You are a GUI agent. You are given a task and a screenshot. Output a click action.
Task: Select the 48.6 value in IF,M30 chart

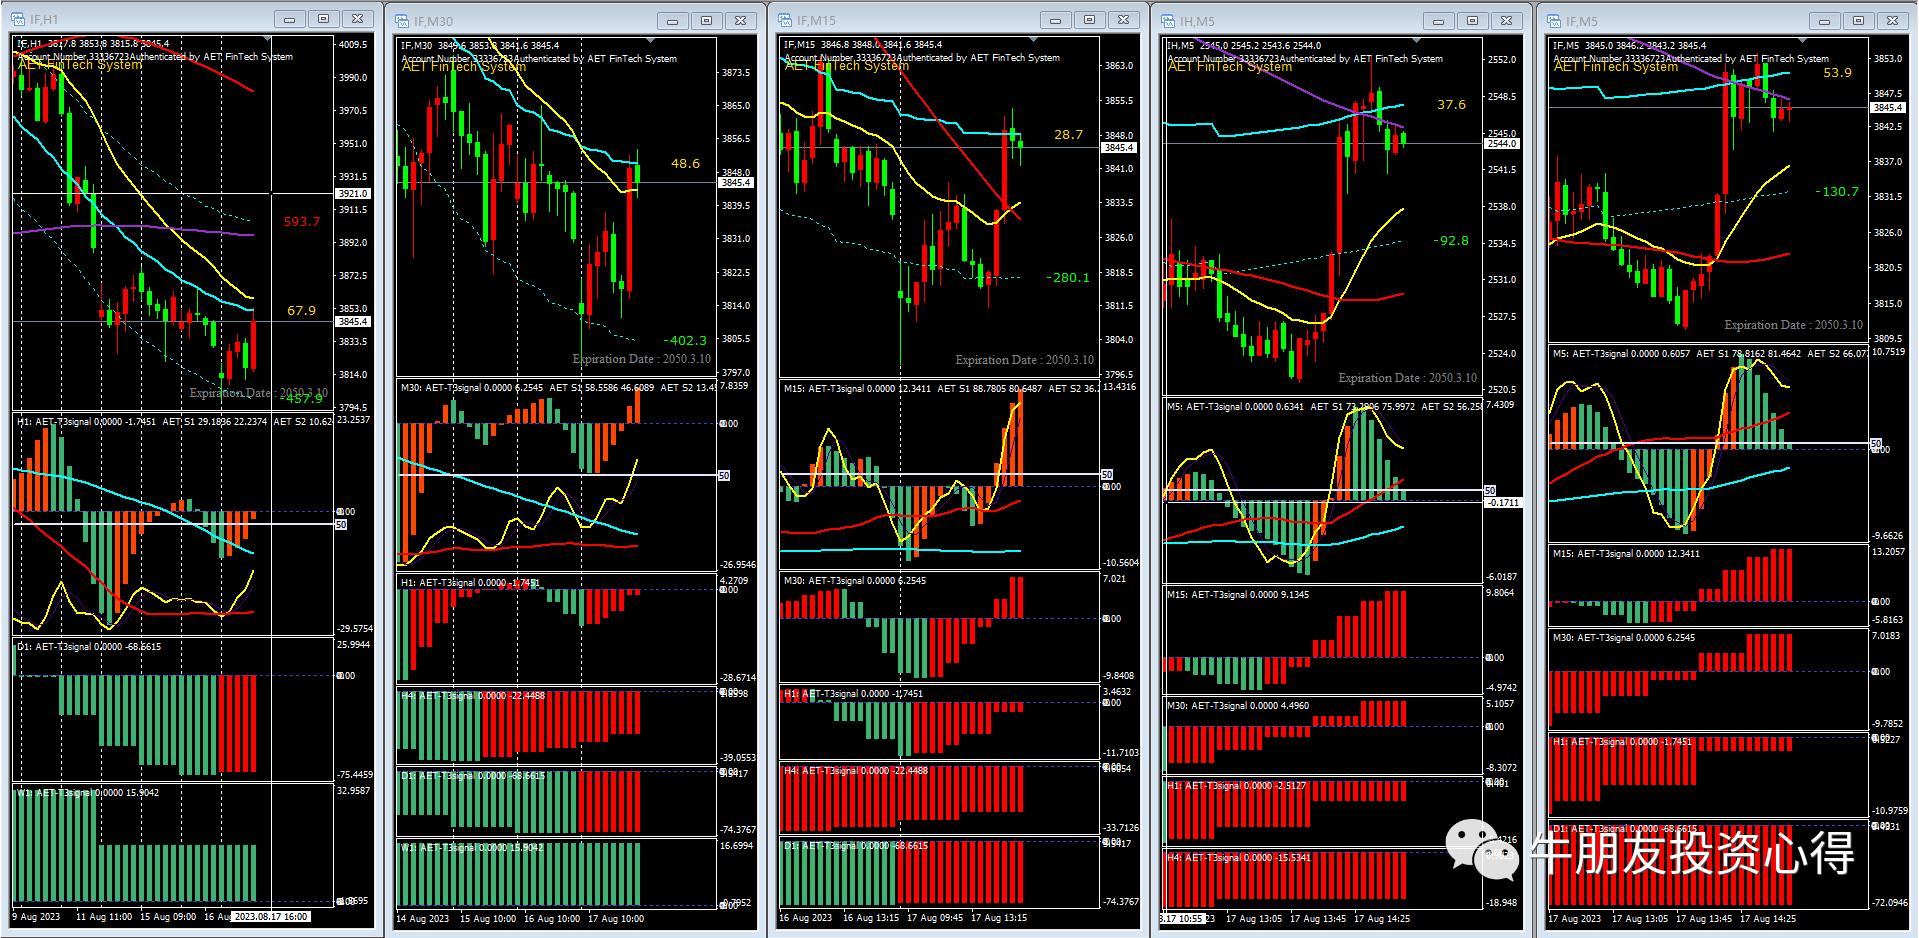tap(685, 164)
